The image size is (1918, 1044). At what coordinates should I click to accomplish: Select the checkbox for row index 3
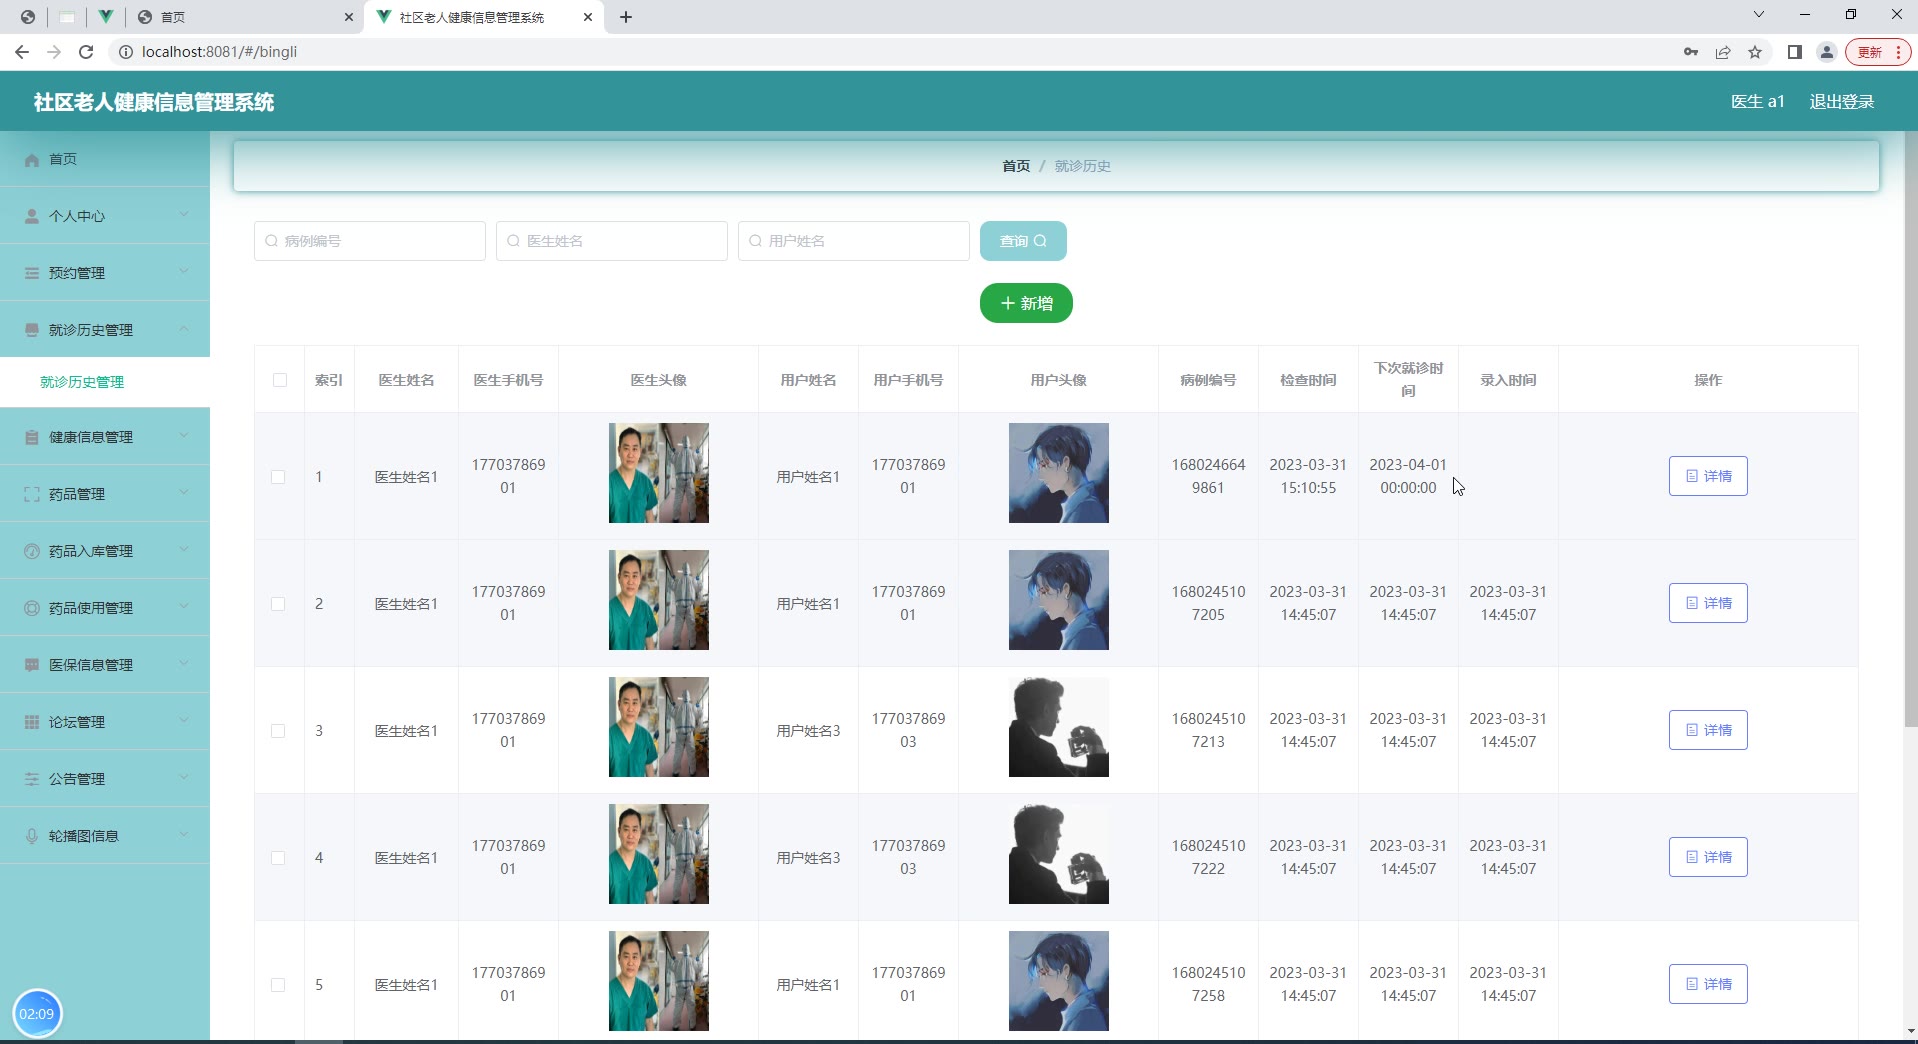(x=278, y=731)
